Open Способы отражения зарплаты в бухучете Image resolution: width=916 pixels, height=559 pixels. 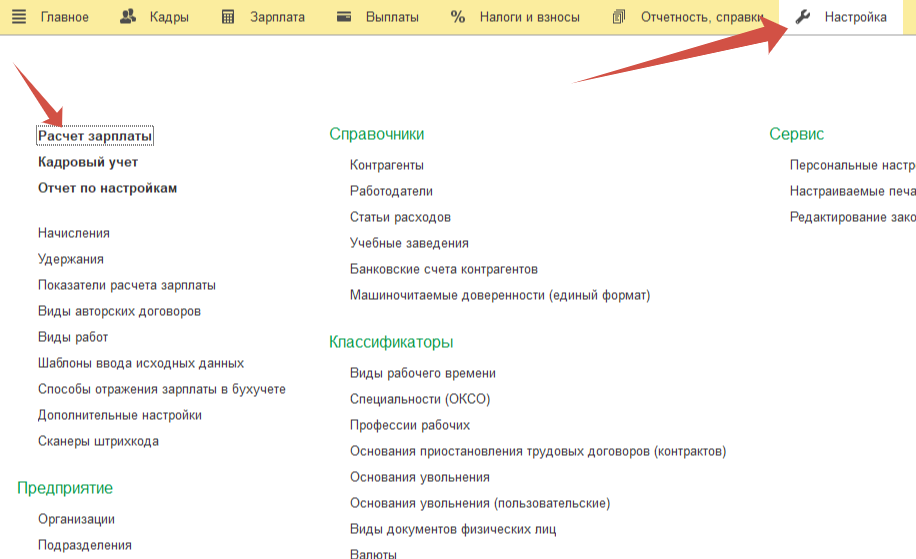(162, 389)
